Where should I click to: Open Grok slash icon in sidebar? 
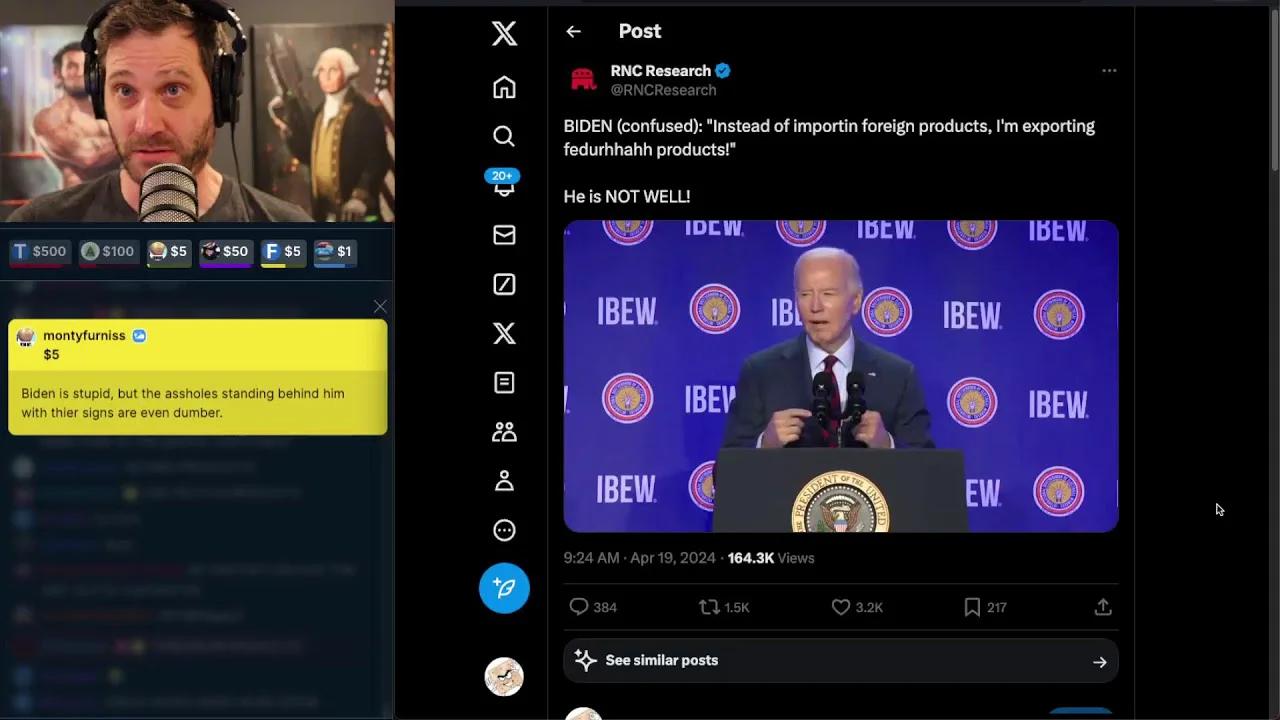[x=504, y=284]
